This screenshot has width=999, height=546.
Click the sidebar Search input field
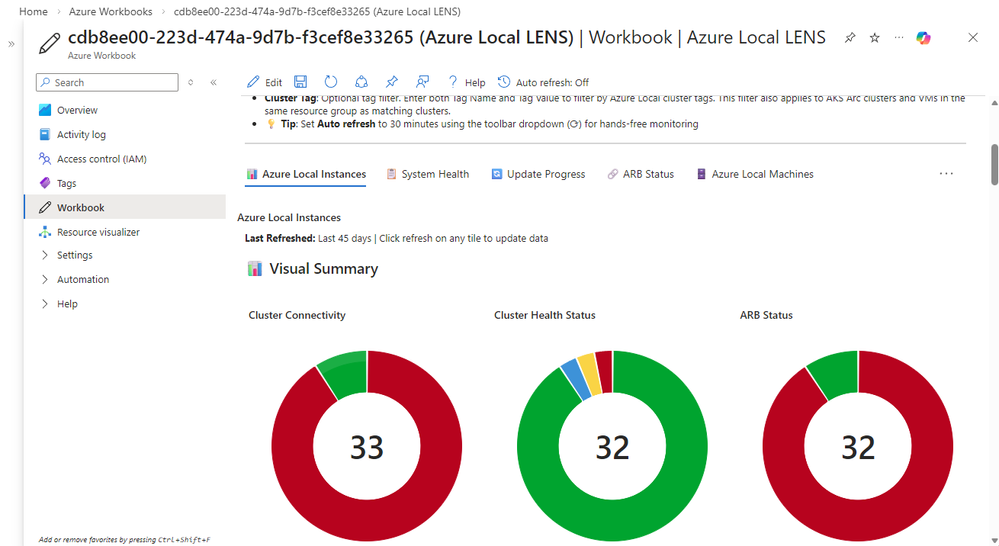point(107,82)
